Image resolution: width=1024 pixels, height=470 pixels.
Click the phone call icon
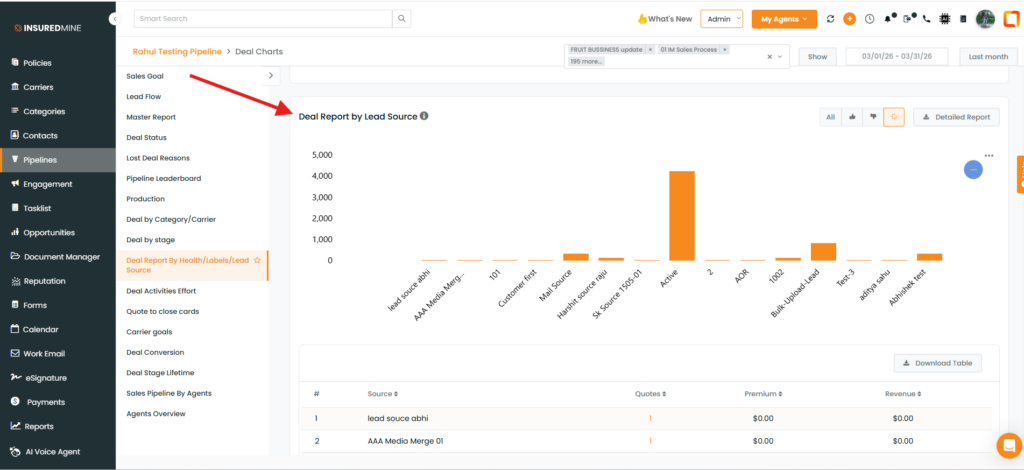pyautogui.click(x=926, y=19)
